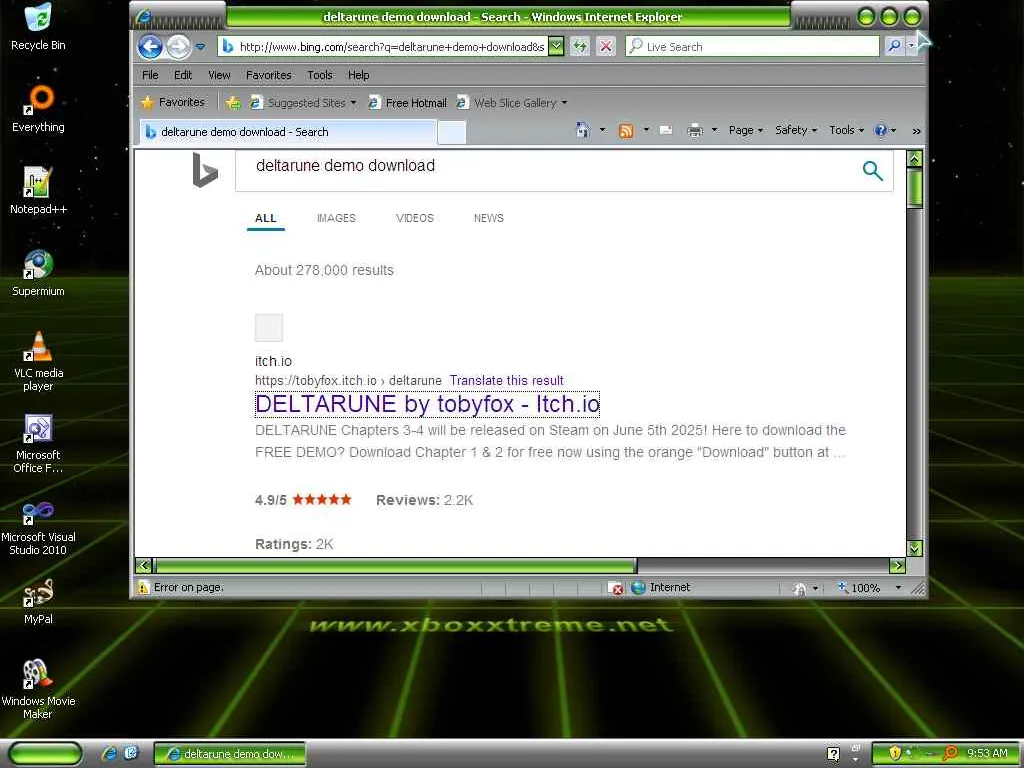
Task: Stop loading with the red X icon
Action: pos(606,46)
